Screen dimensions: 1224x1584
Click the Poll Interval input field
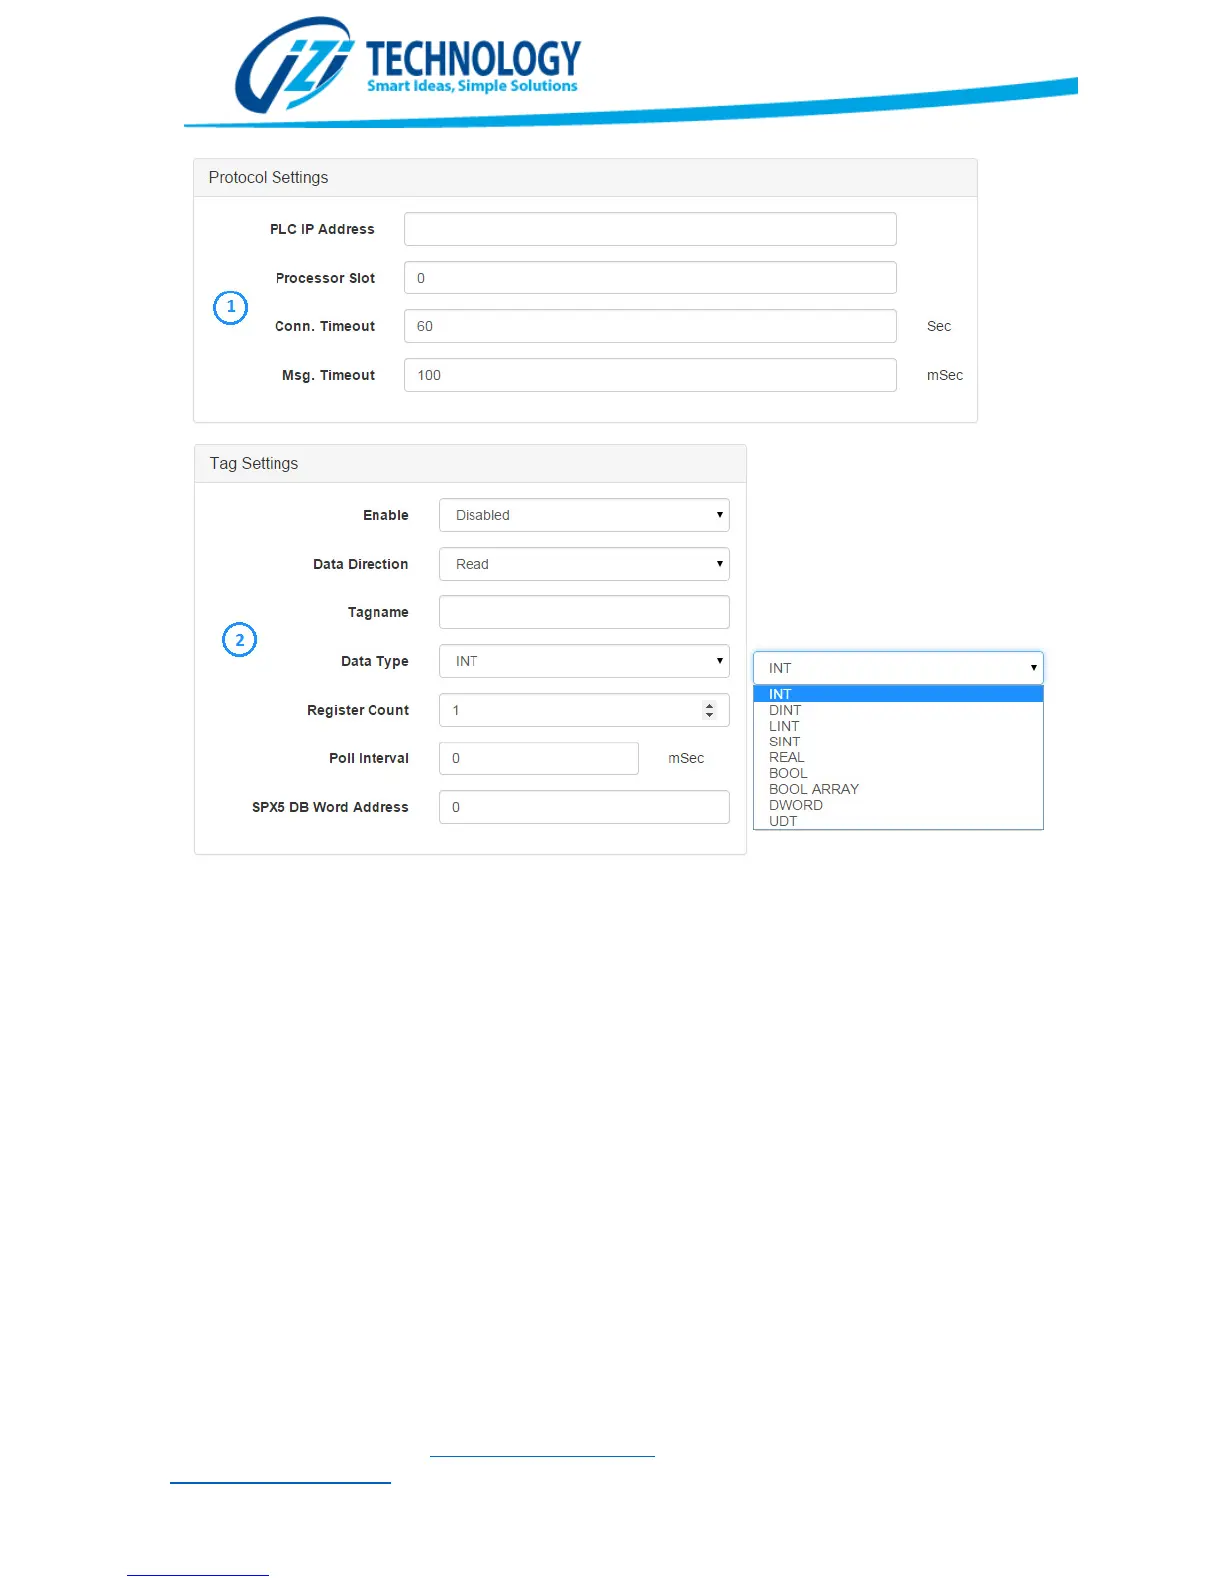click(x=539, y=758)
